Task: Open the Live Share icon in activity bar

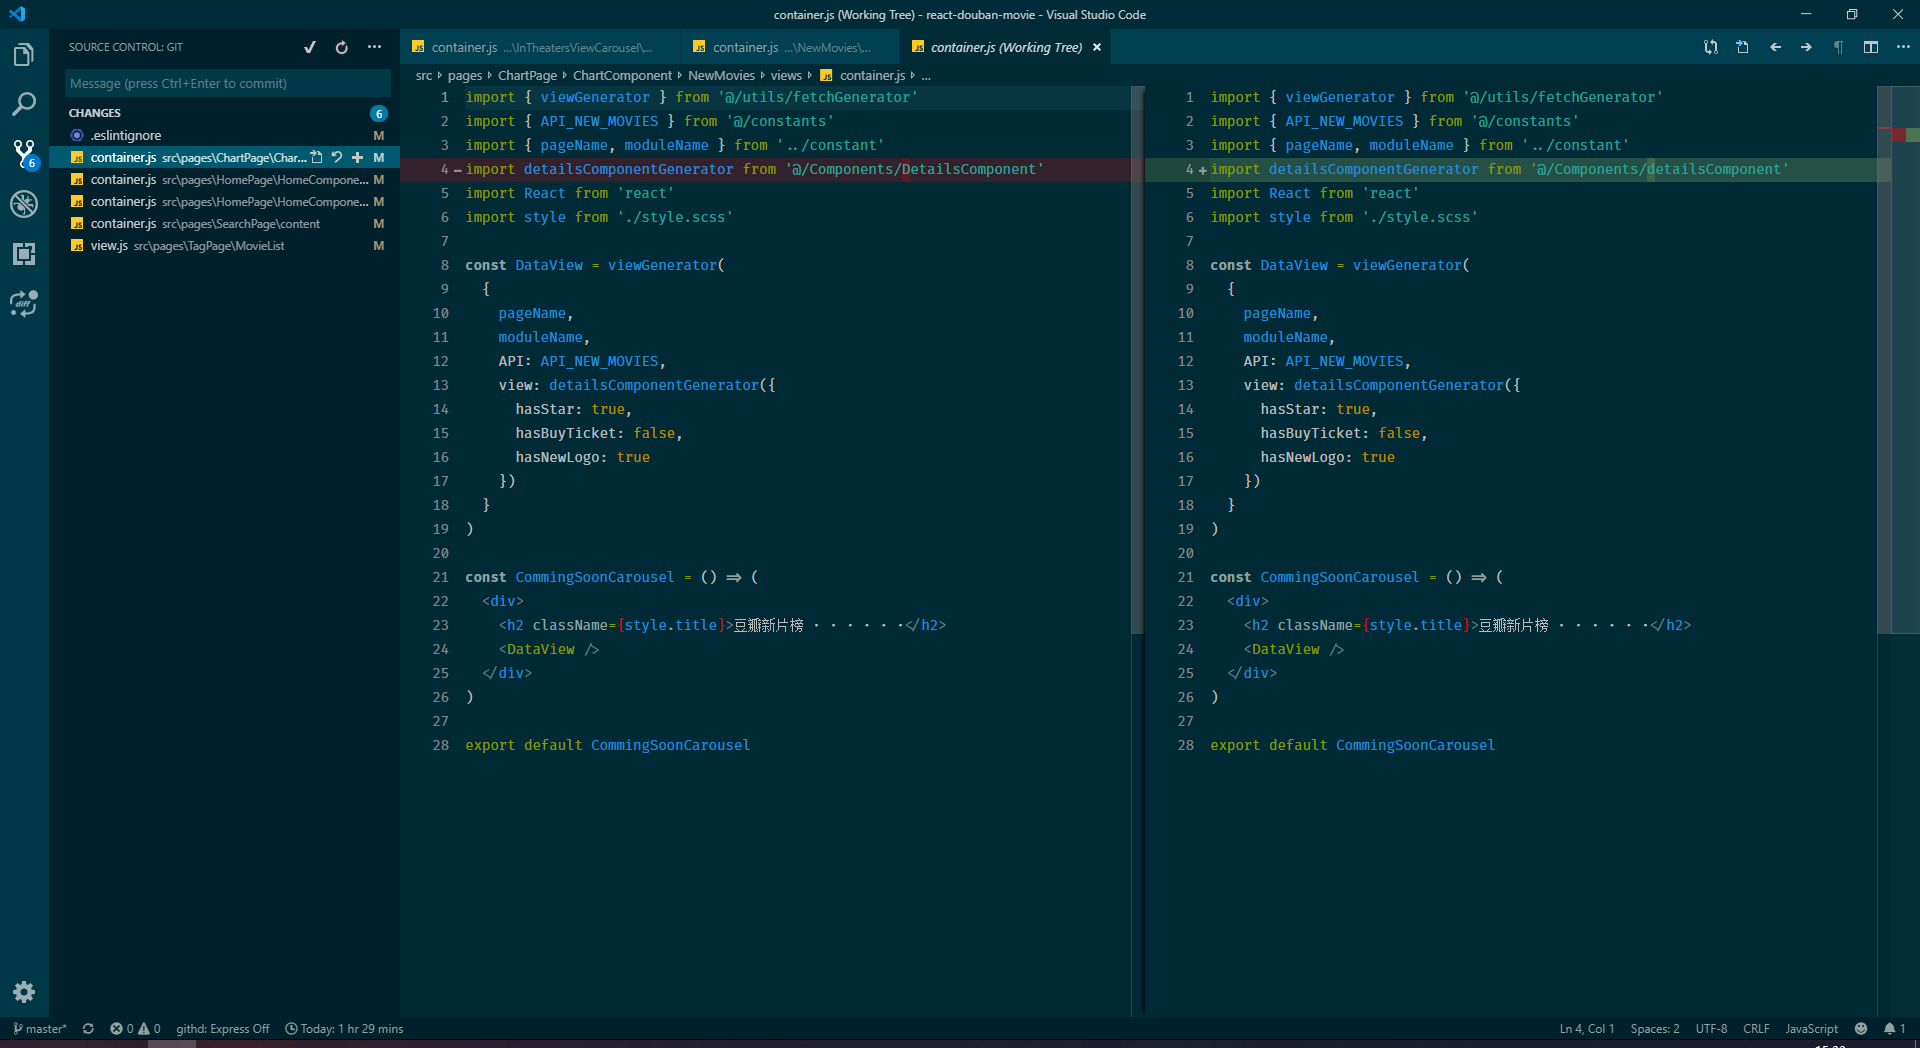Action: pos(24,303)
